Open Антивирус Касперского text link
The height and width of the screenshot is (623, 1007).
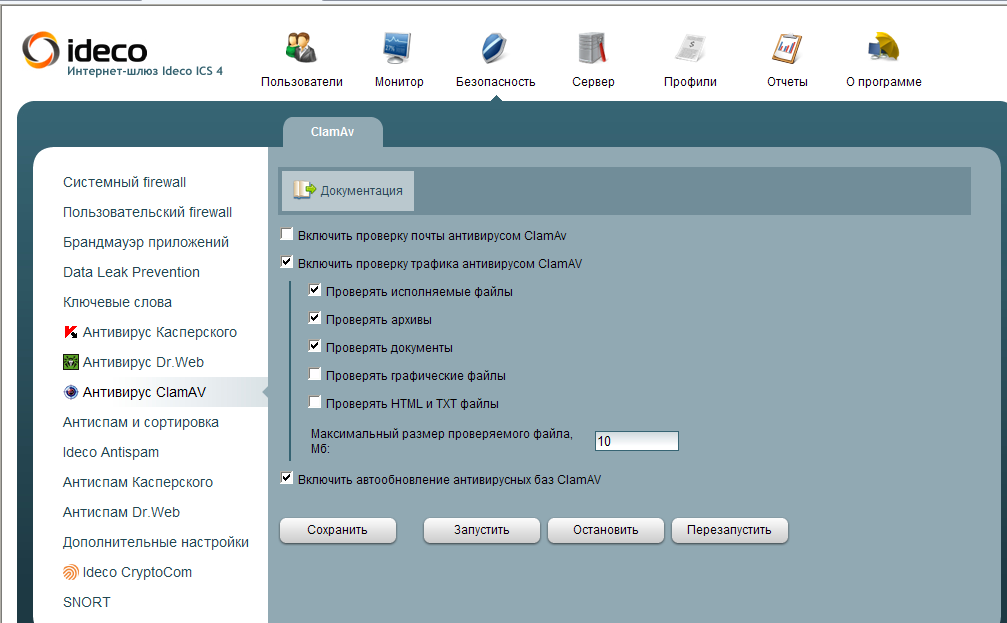point(160,332)
